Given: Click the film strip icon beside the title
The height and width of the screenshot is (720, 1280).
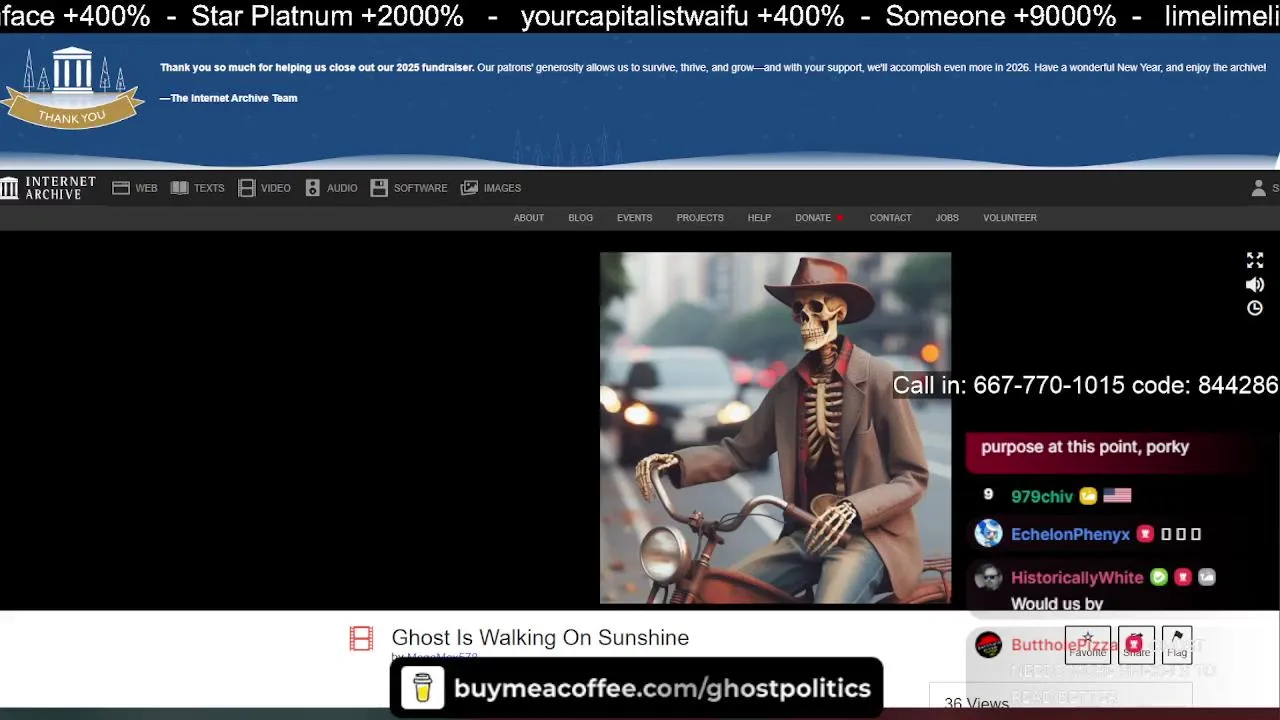Looking at the screenshot, I should (x=361, y=638).
